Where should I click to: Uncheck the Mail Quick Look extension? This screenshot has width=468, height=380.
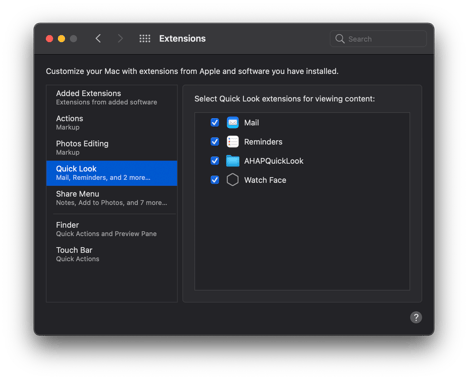tap(215, 123)
